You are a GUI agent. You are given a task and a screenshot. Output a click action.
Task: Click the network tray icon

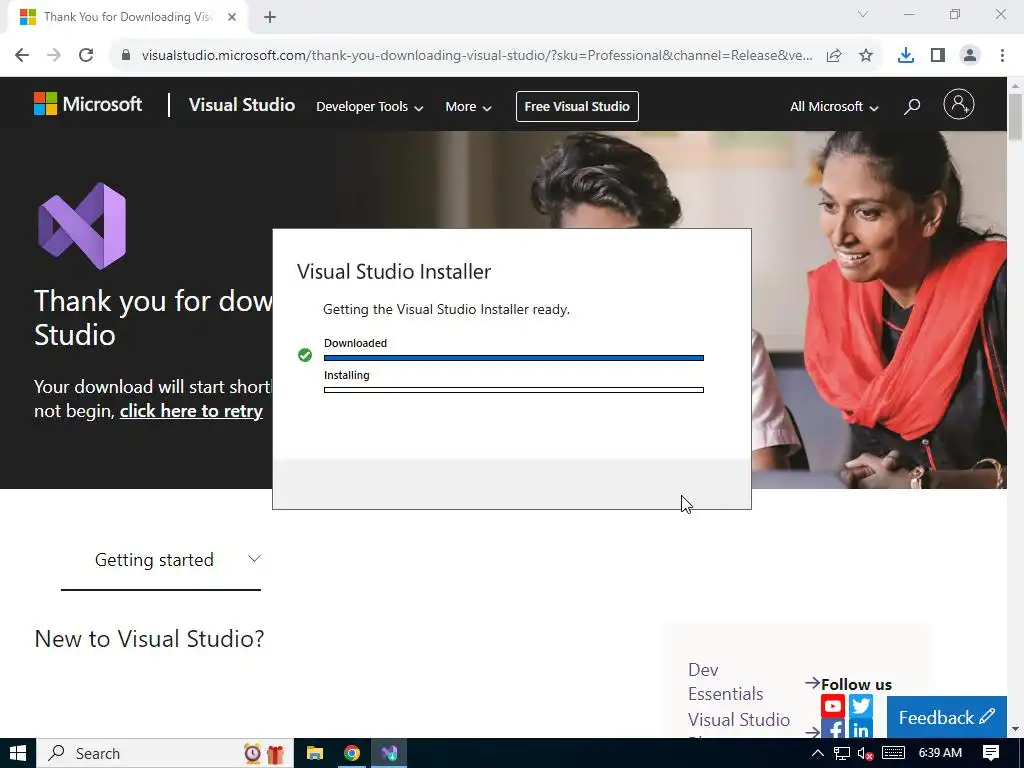(842, 754)
